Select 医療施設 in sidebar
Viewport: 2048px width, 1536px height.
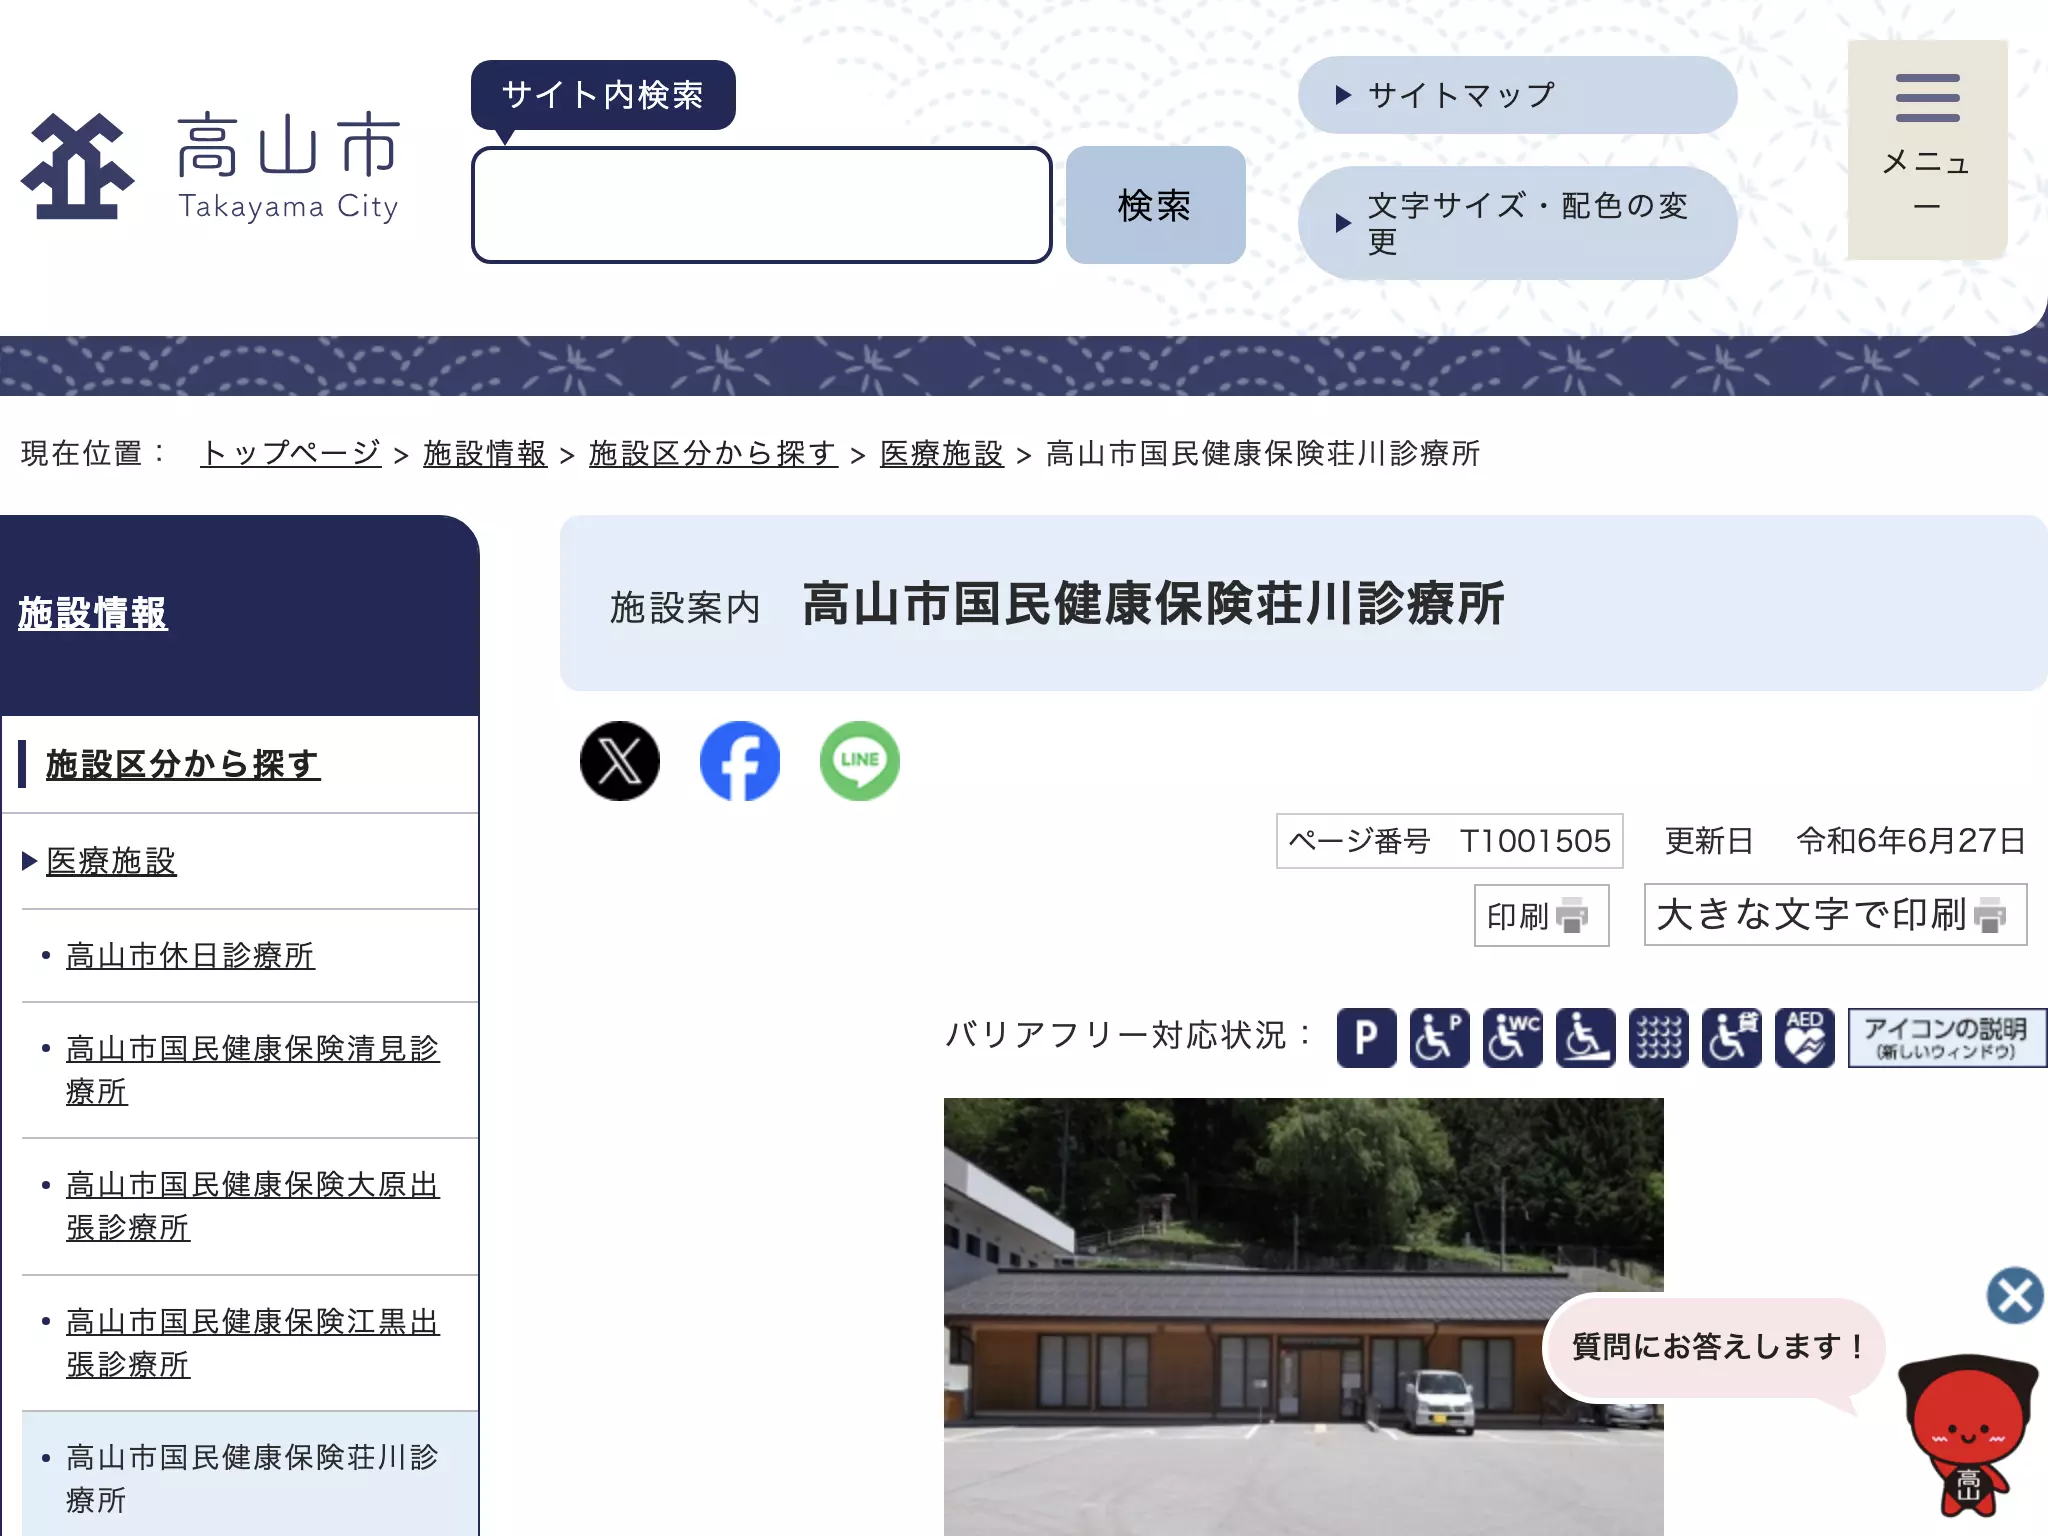(x=111, y=861)
